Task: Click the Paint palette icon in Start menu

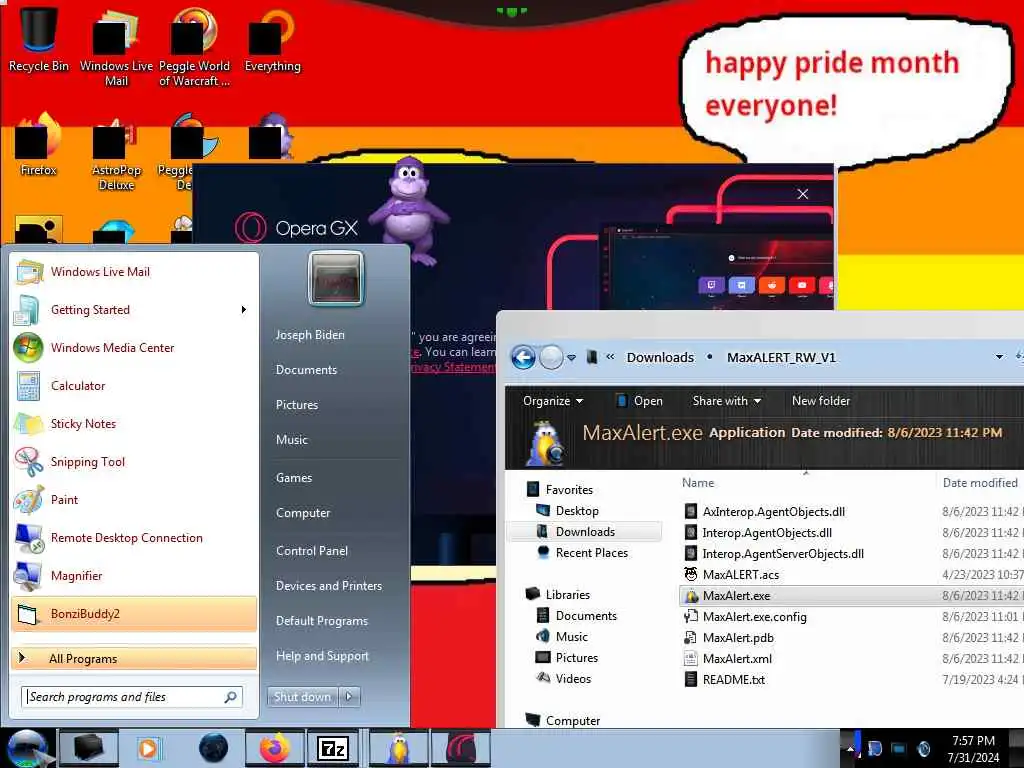Action: 29,500
